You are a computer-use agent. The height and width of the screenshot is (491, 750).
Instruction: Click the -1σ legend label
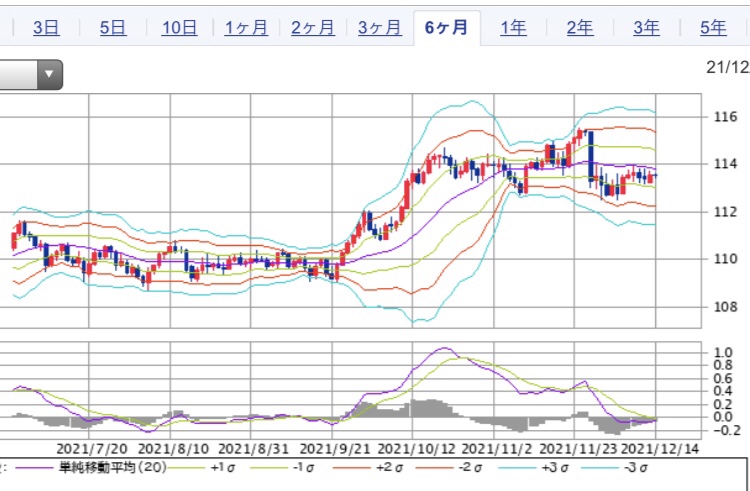pos(305,468)
